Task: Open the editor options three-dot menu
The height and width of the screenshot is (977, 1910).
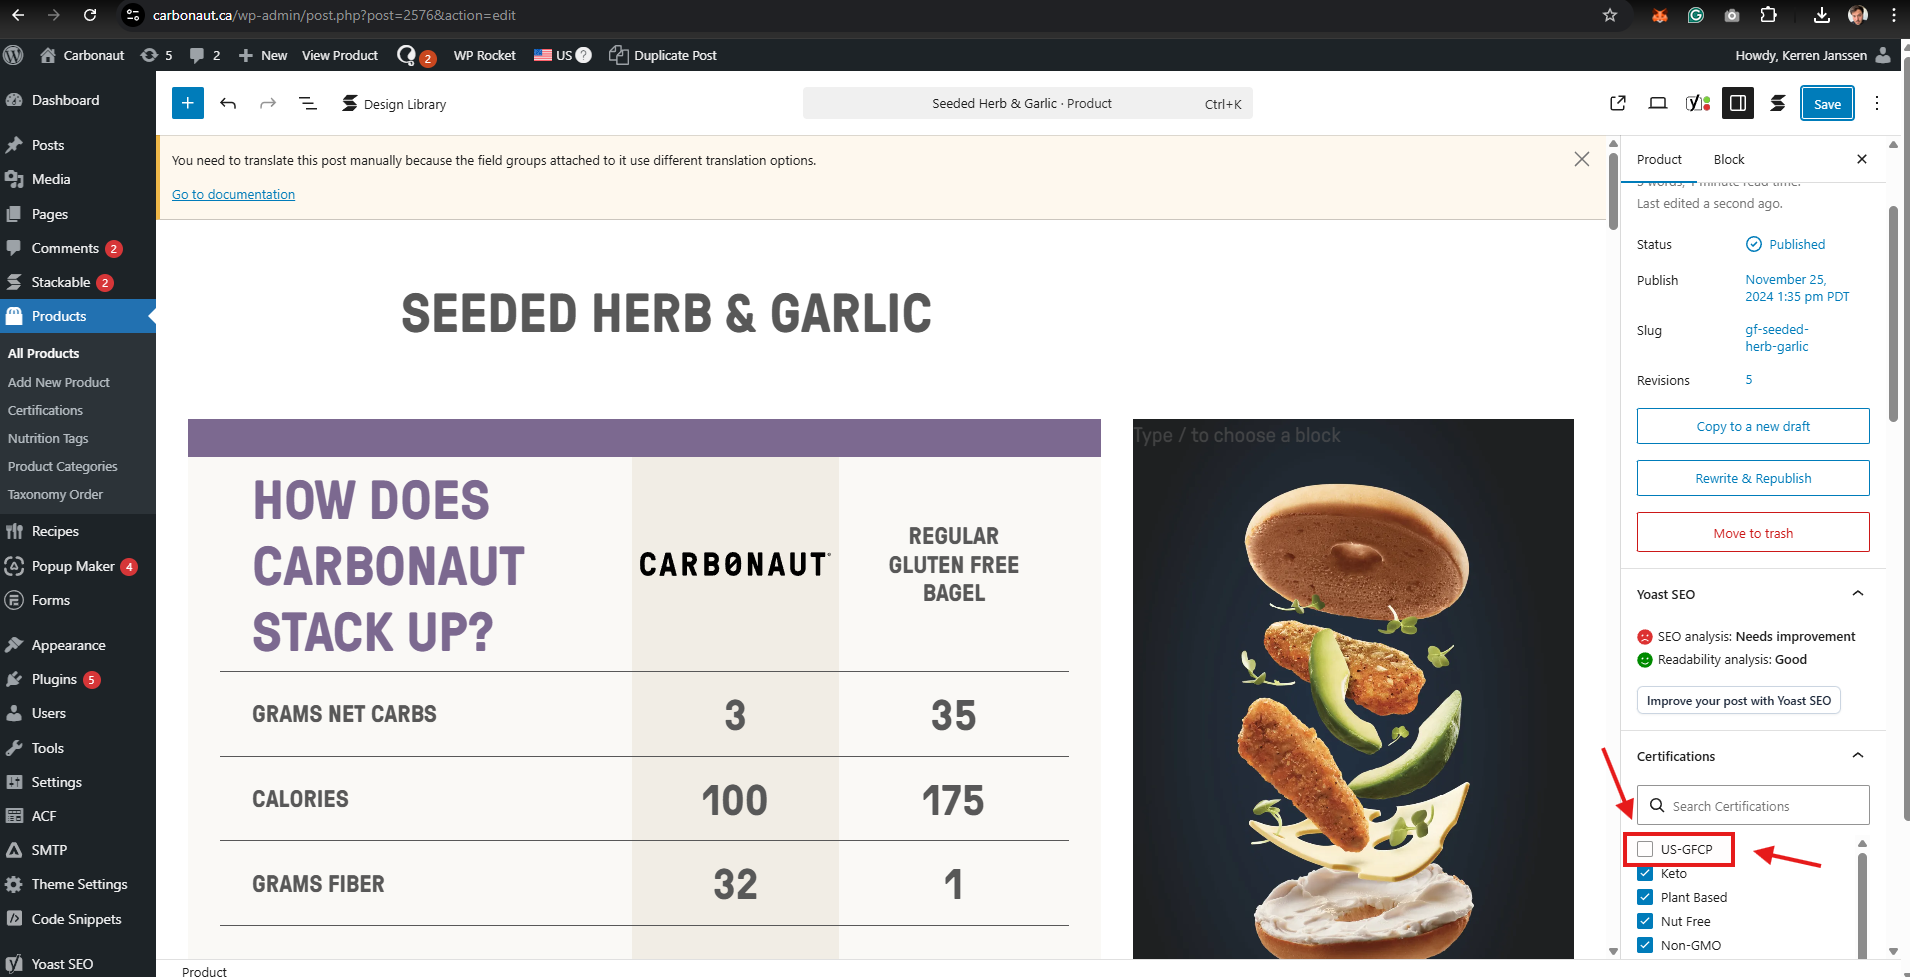Action: (1877, 103)
